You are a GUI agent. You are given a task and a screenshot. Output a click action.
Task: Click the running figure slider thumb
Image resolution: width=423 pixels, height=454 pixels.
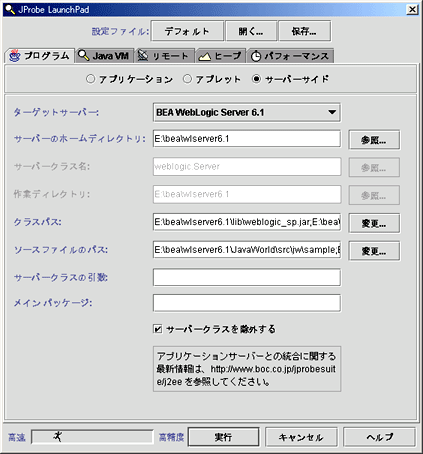click(58, 436)
